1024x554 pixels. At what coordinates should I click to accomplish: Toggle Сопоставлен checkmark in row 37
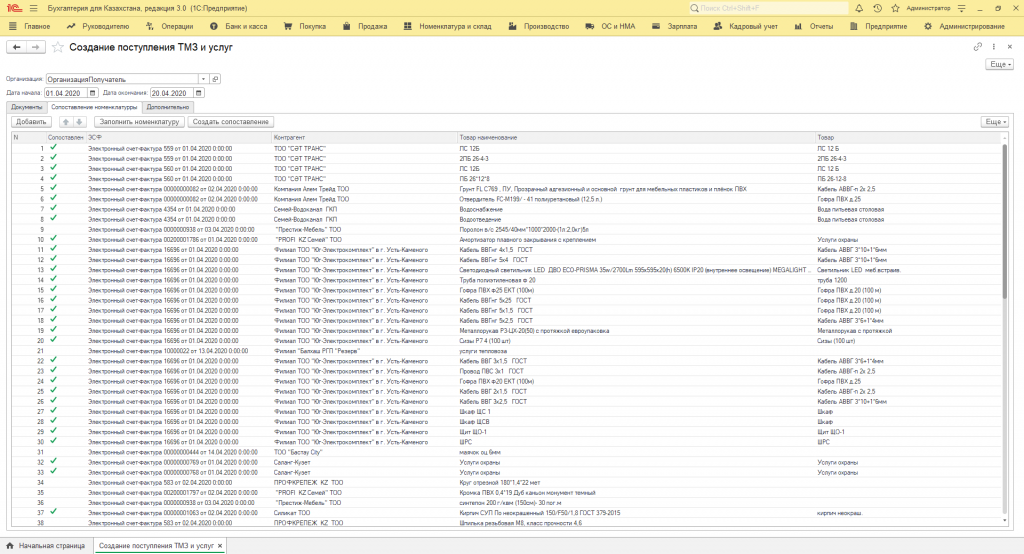pos(54,512)
